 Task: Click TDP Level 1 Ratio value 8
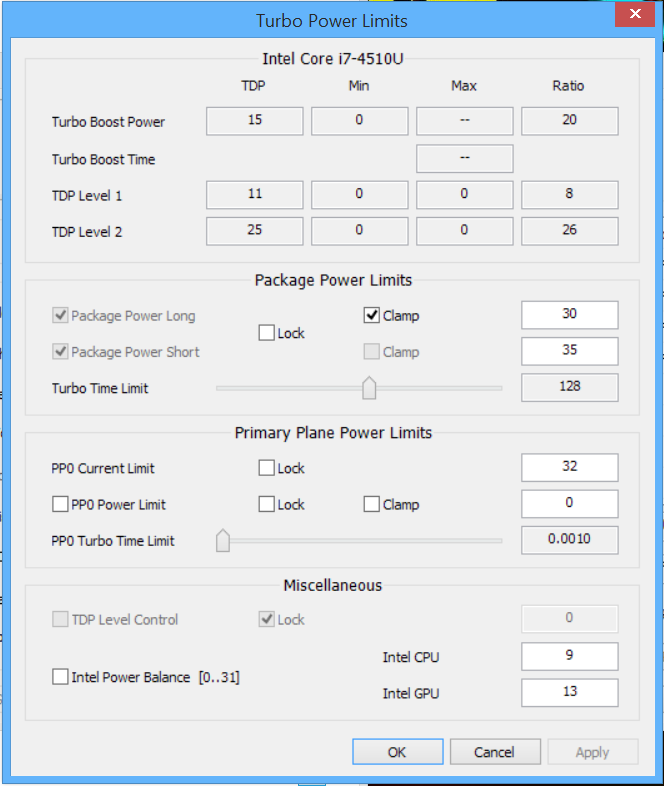[x=570, y=194]
